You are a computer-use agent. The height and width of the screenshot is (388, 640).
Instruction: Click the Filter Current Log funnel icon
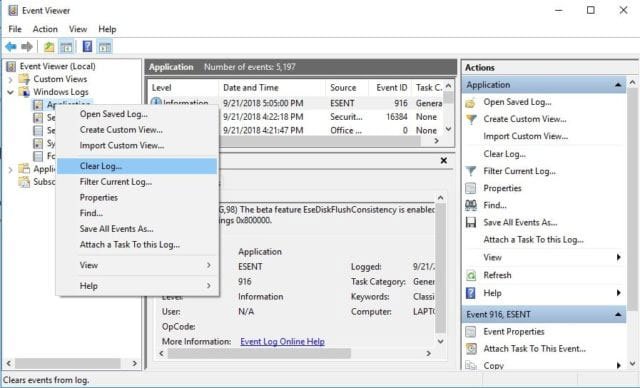(x=471, y=171)
